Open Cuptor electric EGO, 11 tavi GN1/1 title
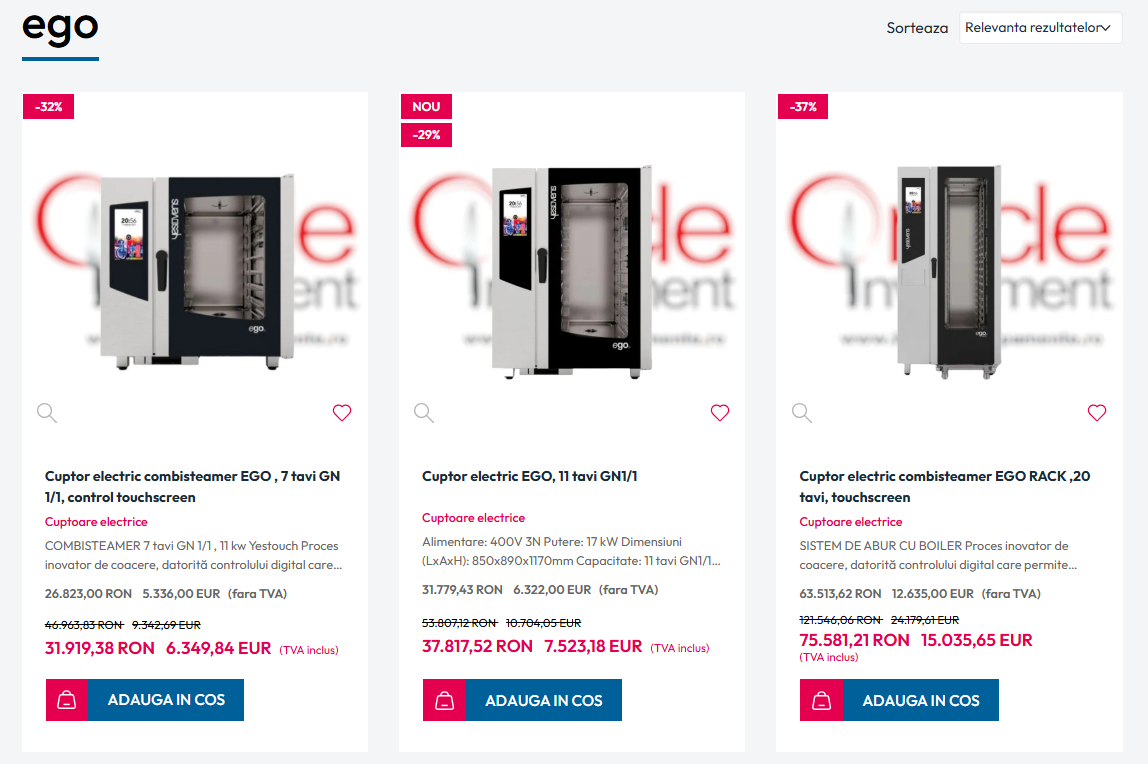The image size is (1148, 764). [x=529, y=476]
